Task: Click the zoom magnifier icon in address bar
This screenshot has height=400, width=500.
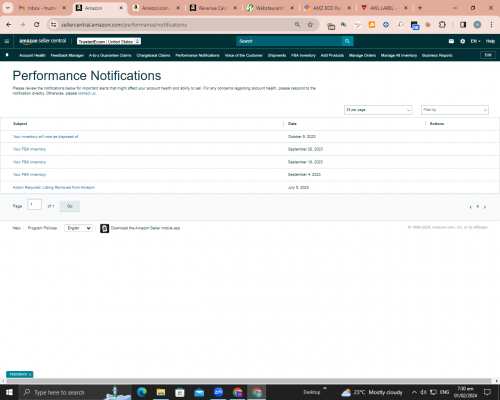Action: click(x=297, y=24)
